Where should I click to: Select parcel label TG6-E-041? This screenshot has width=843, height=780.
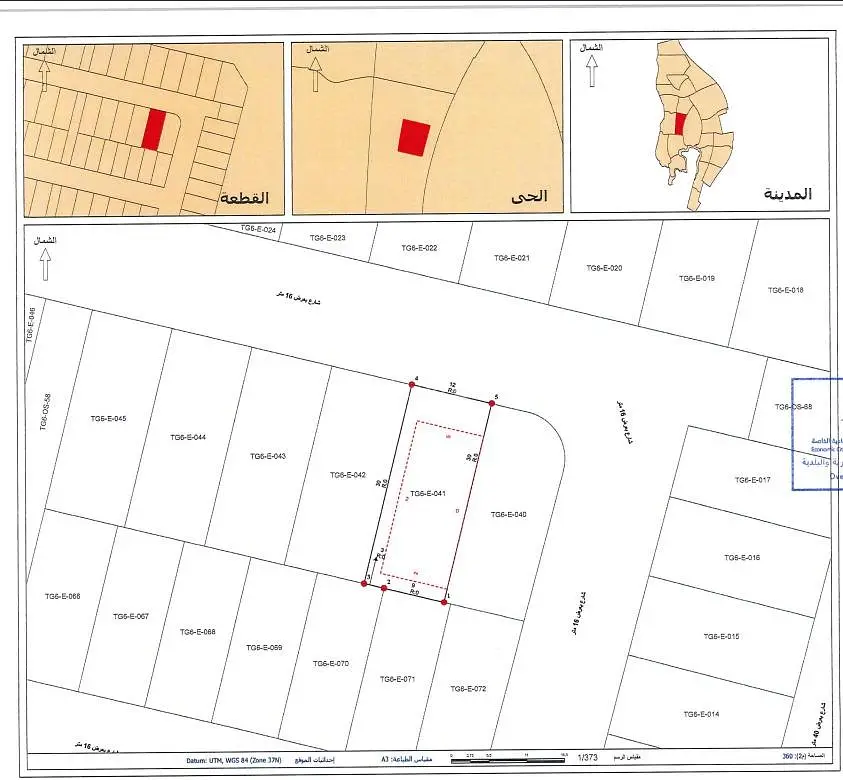point(427,494)
